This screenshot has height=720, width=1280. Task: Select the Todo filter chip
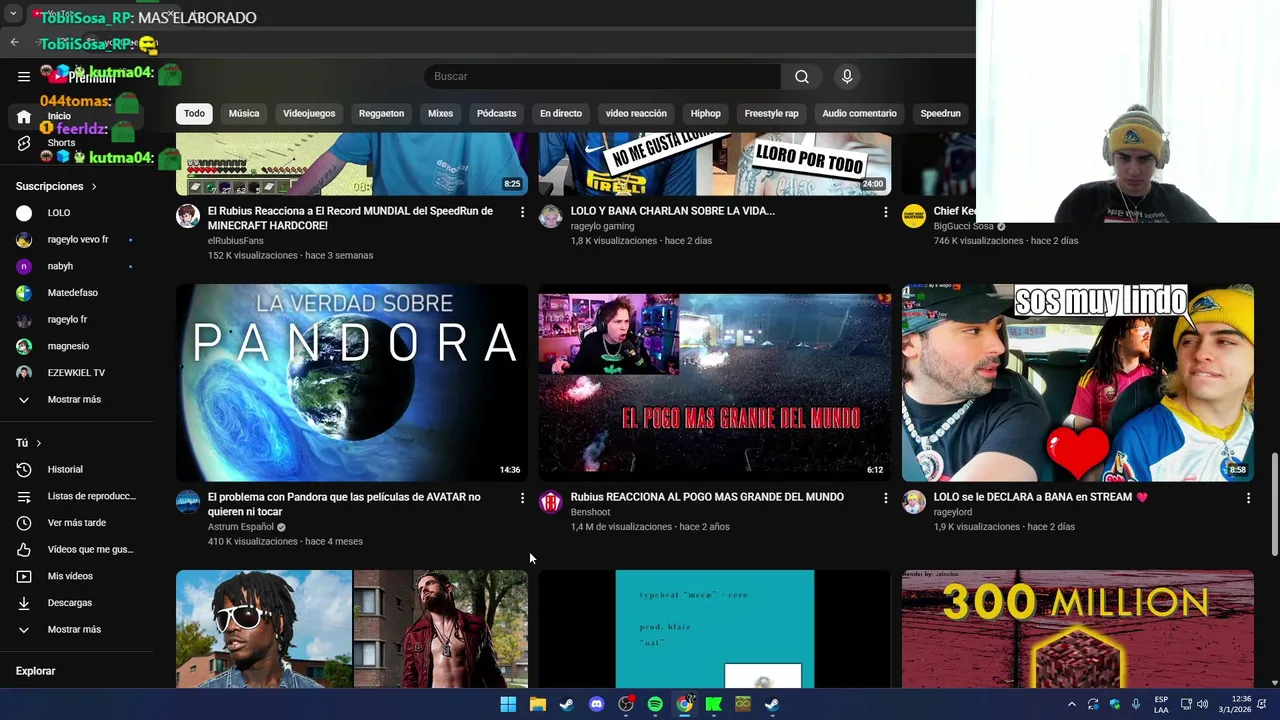click(x=194, y=114)
